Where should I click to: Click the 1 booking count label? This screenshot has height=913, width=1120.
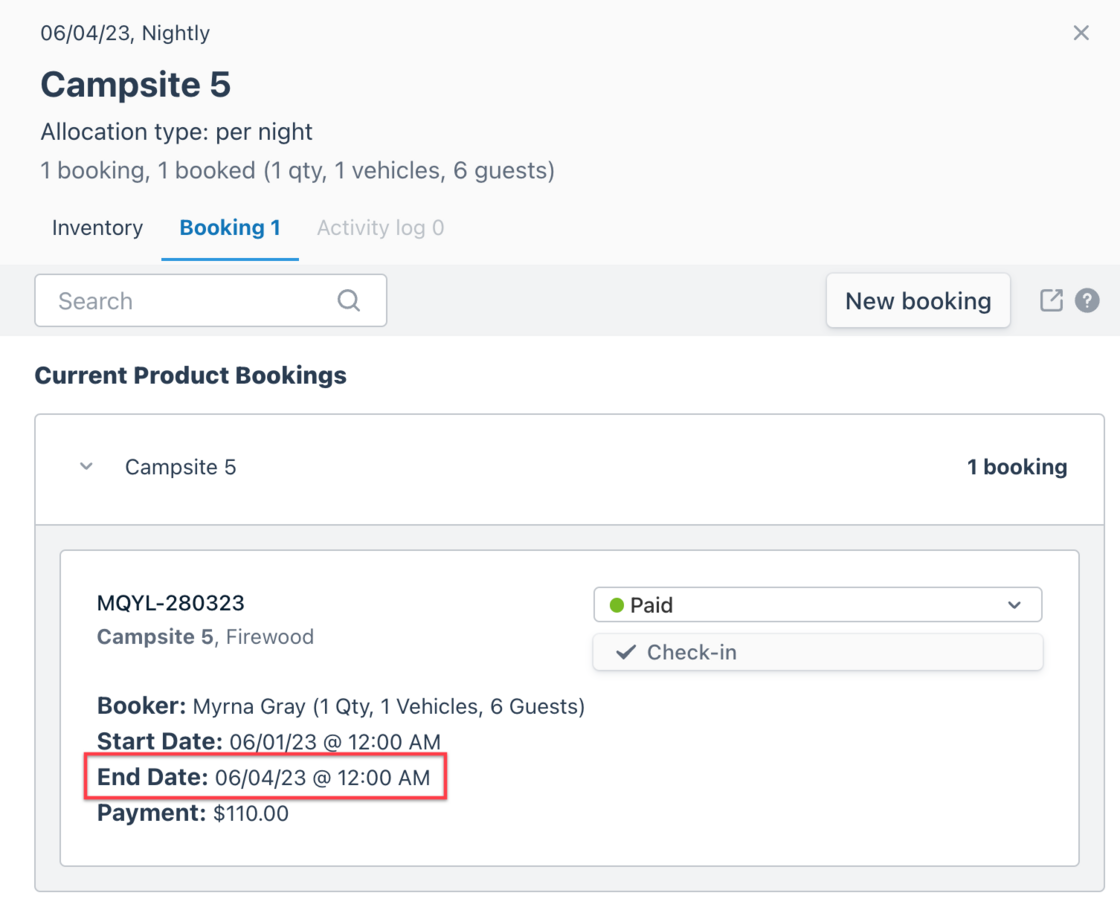[1016, 467]
